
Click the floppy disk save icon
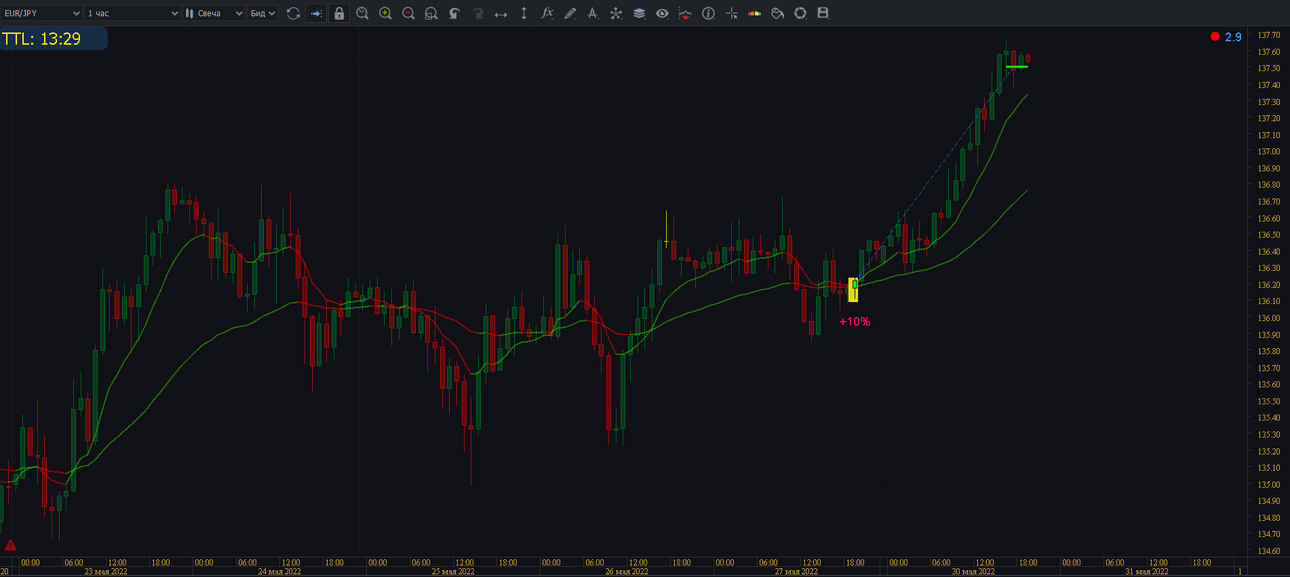823,13
